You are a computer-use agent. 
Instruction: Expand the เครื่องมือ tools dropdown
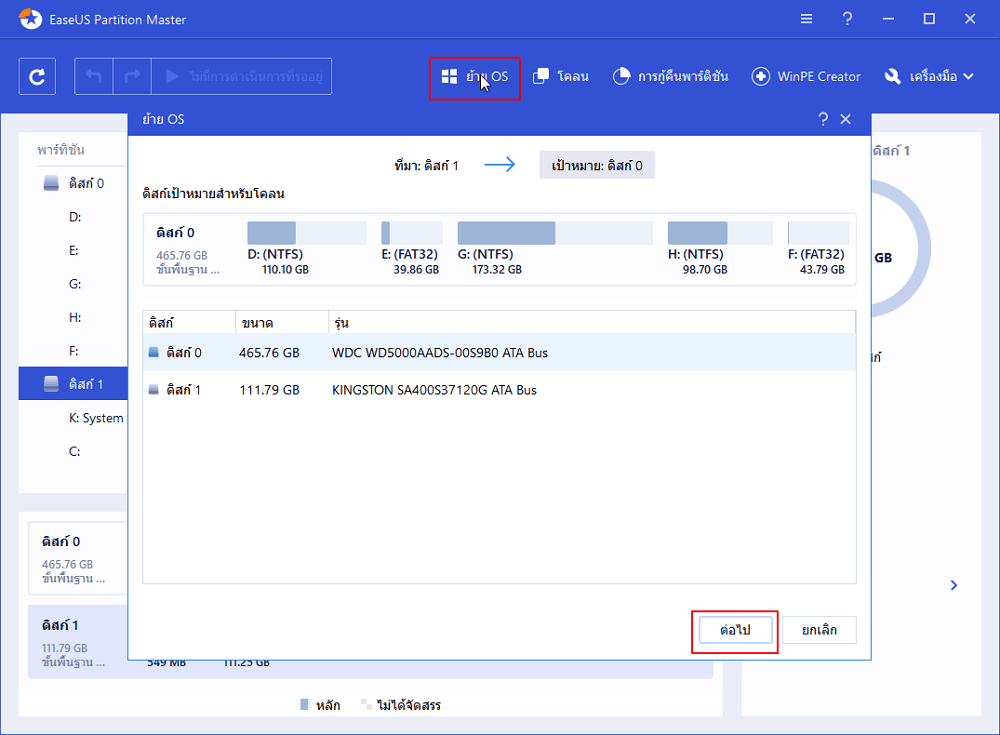(x=929, y=77)
